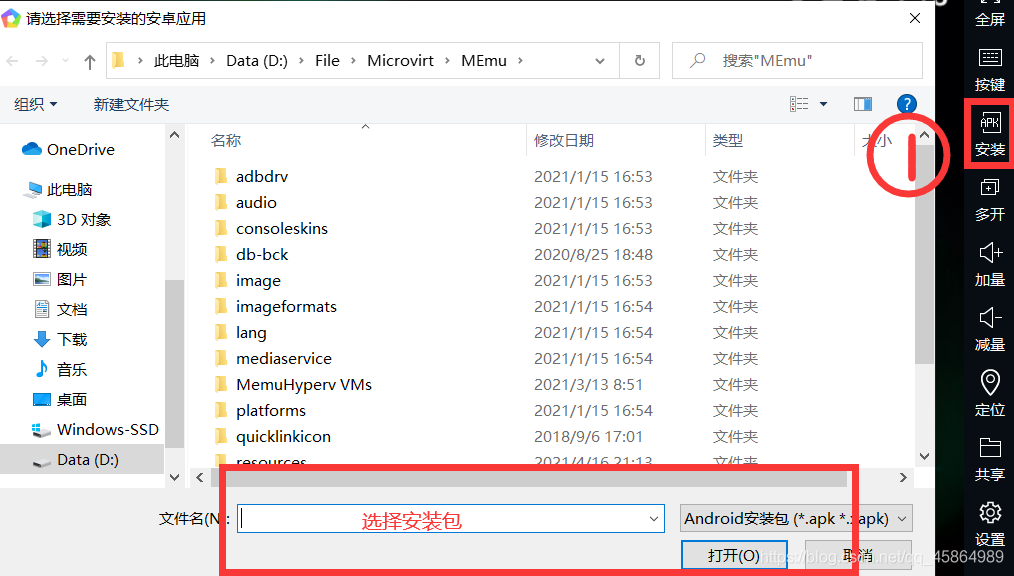
Task: Navigate to File in breadcrumb path
Action: coord(327,61)
